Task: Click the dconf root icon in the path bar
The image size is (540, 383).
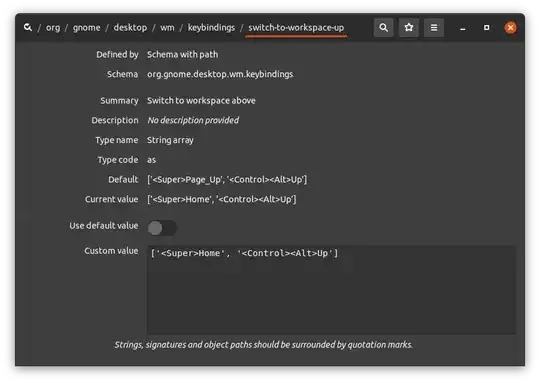Action: pos(28,27)
